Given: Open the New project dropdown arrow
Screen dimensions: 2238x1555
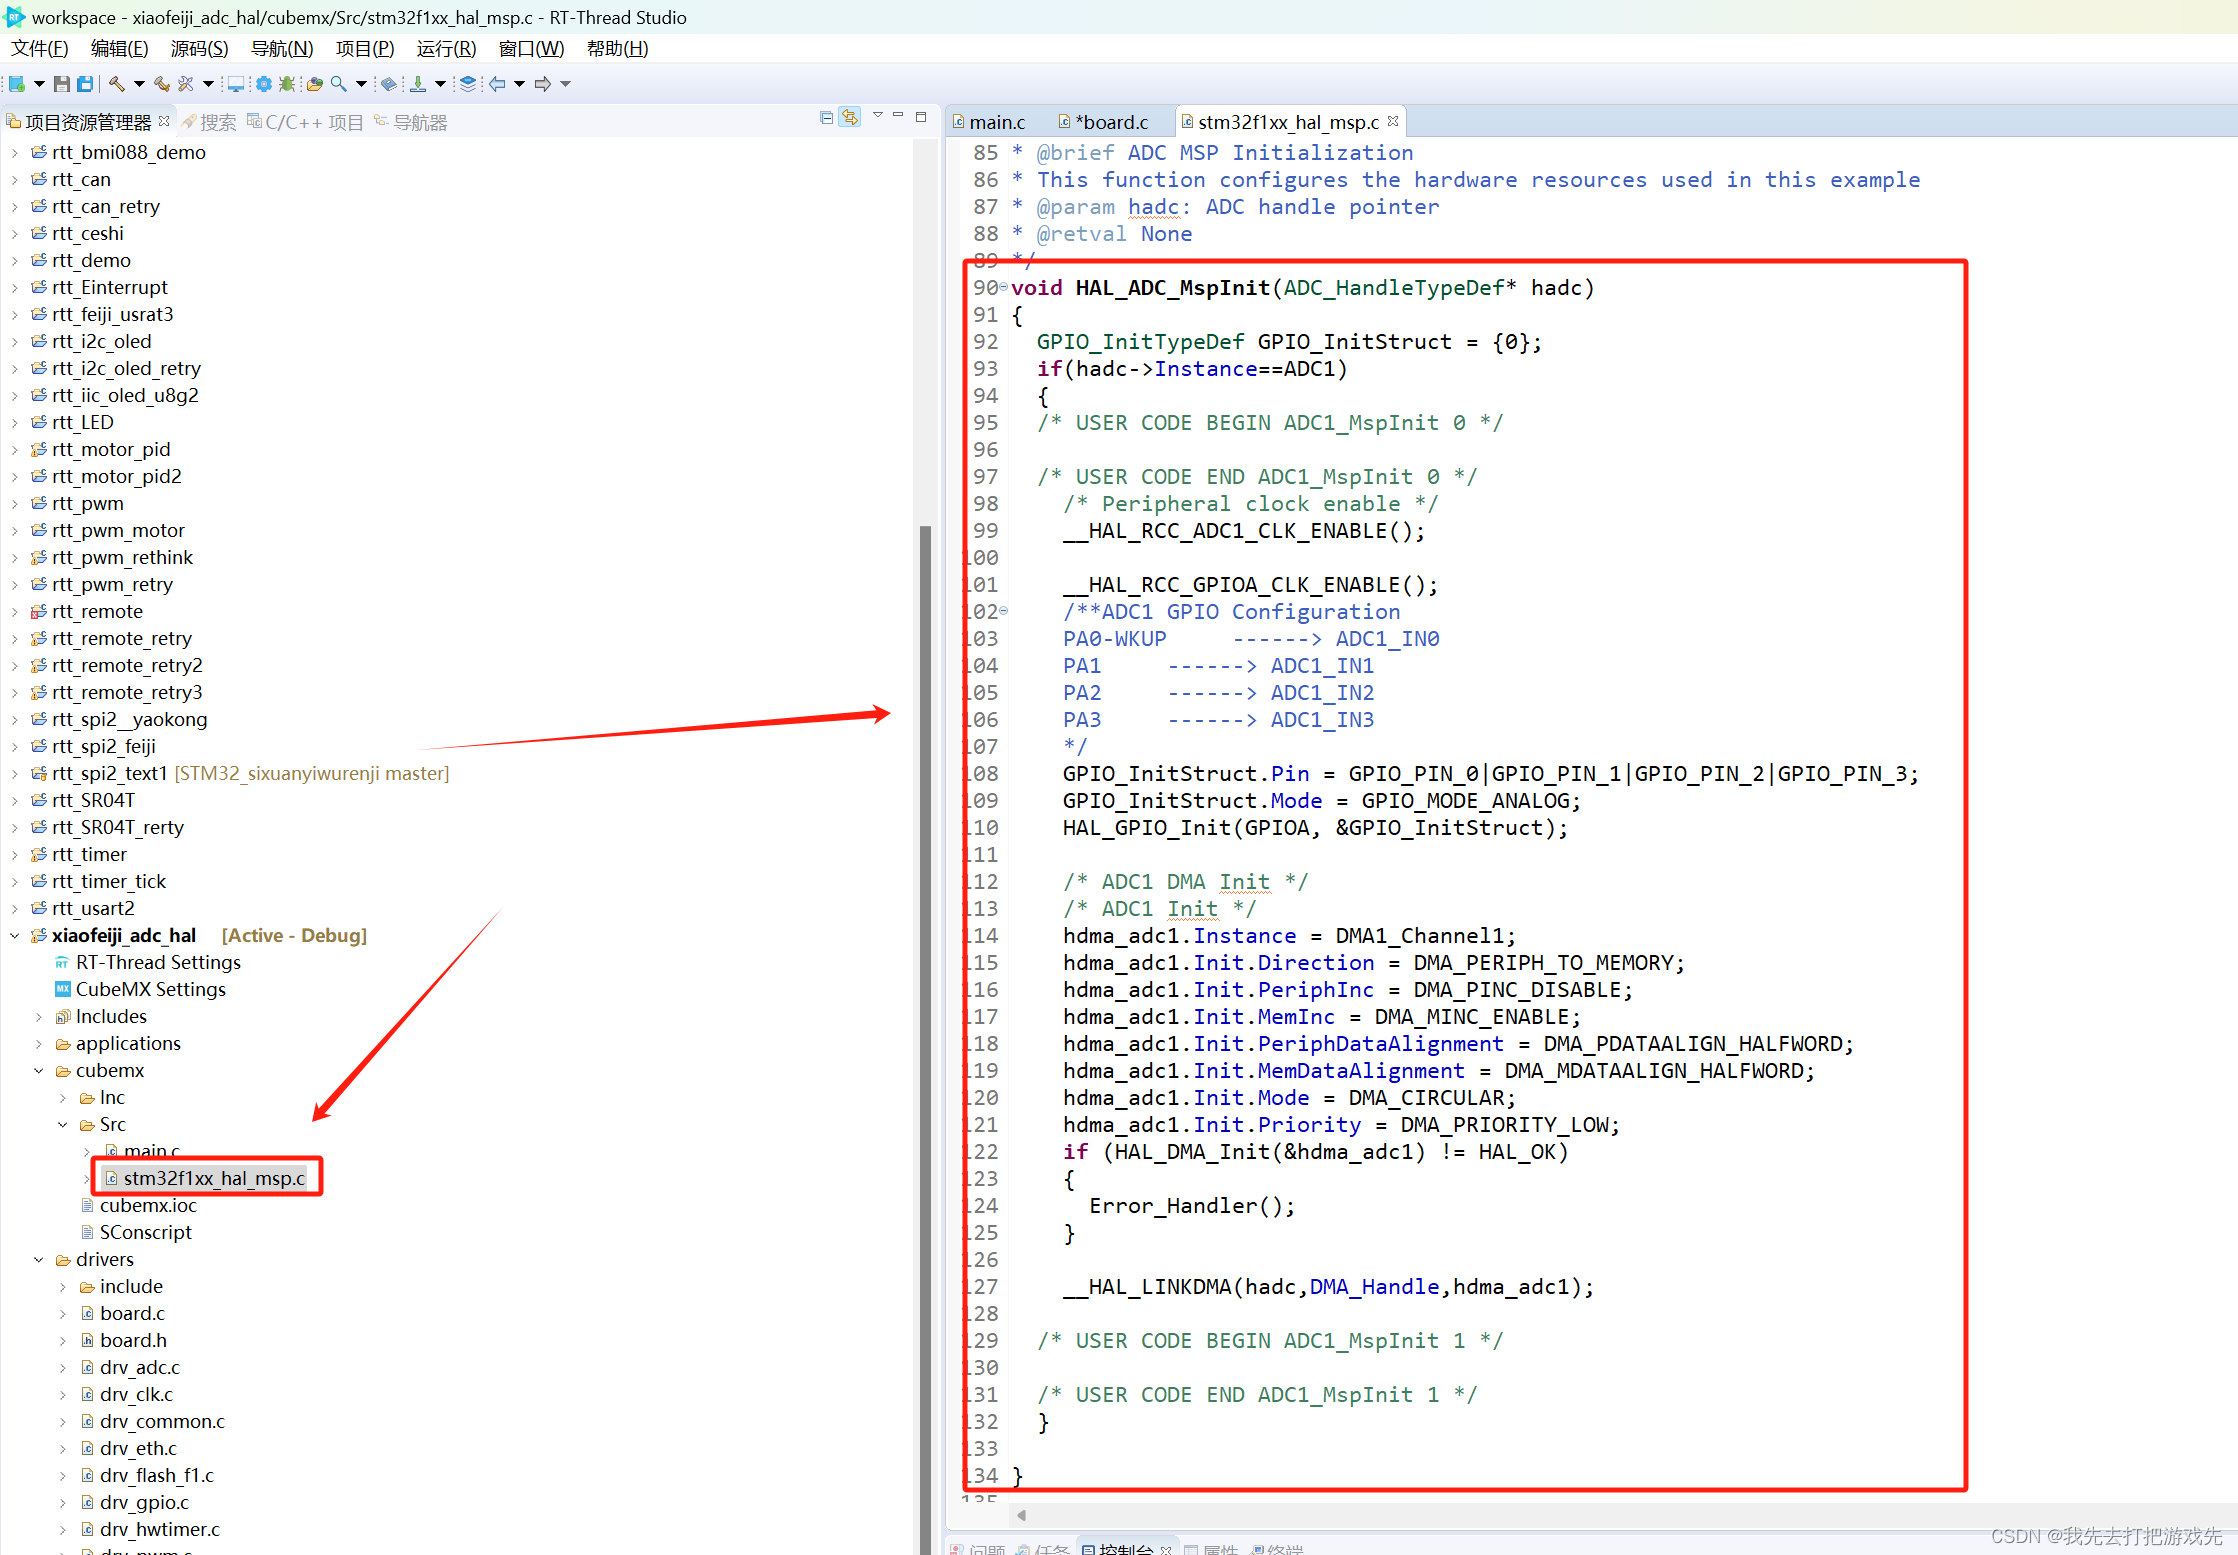Looking at the screenshot, I should click(x=39, y=84).
